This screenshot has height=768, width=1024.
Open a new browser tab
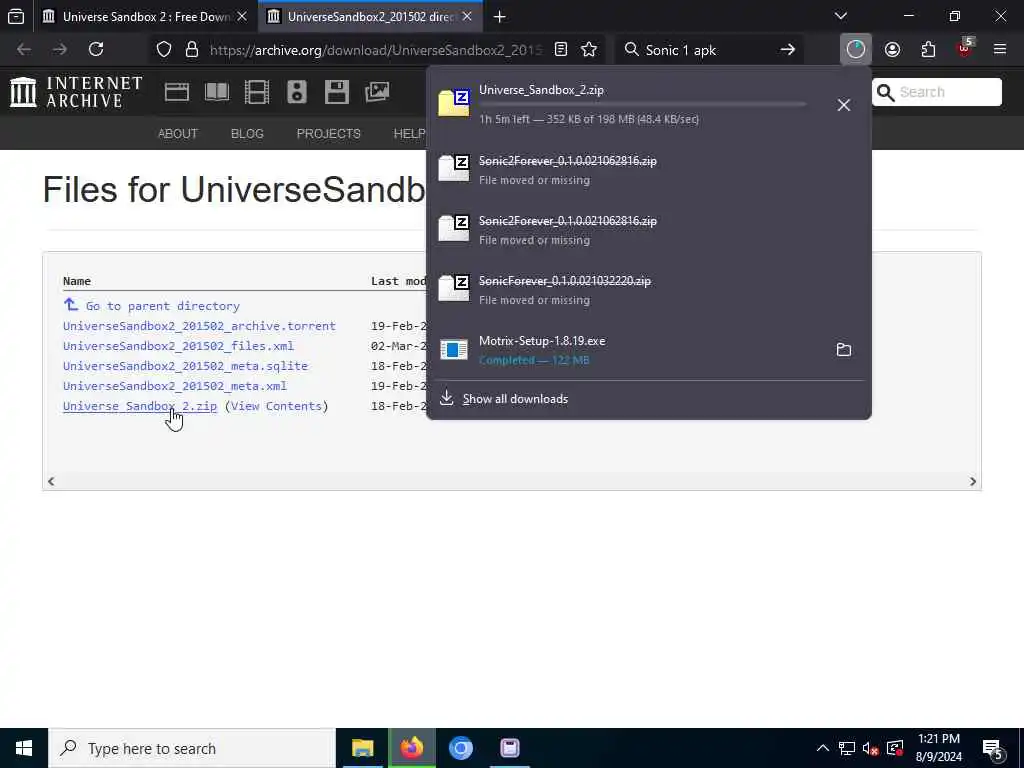coord(500,17)
